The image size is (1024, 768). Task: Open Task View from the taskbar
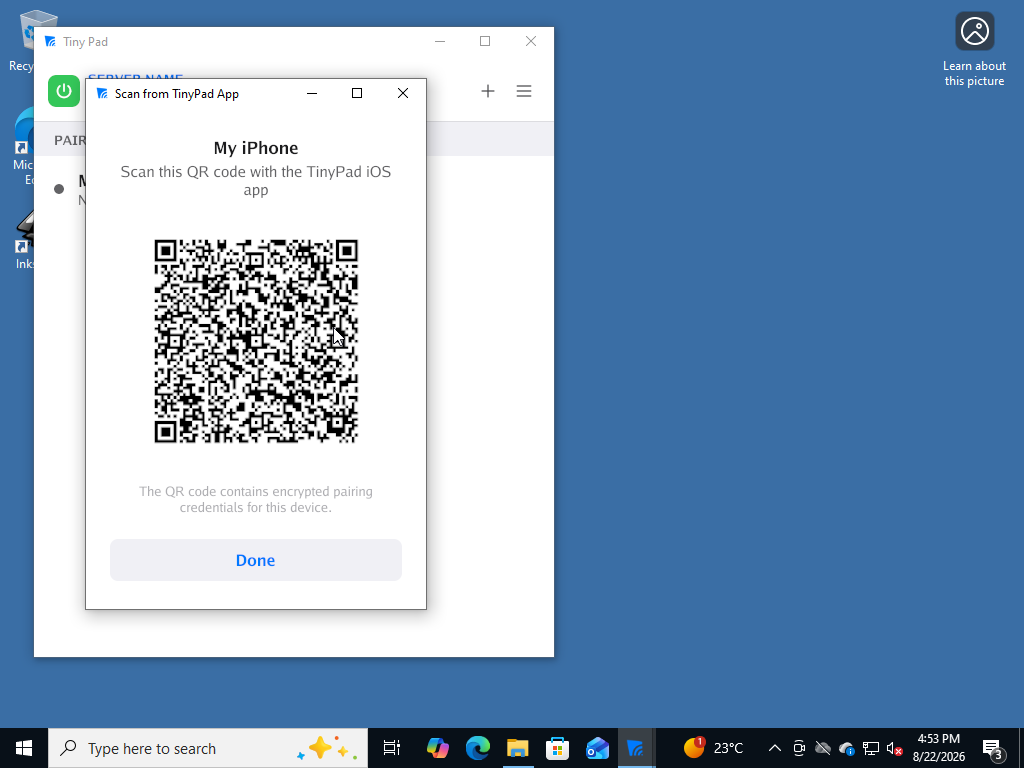coord(392,748)
